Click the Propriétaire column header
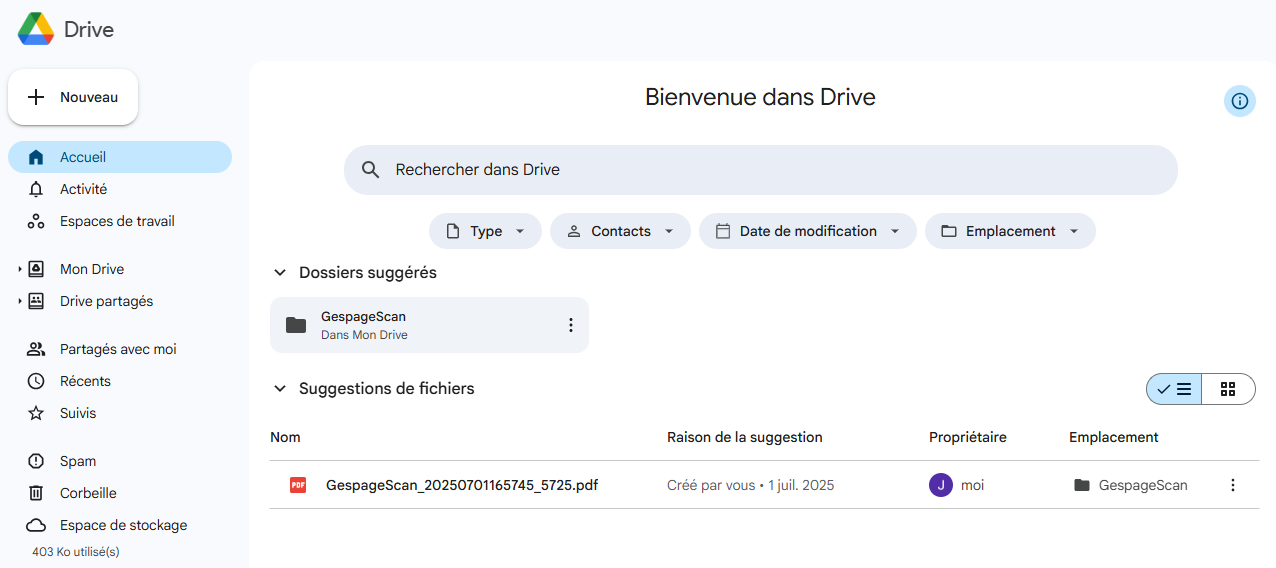The image size is (1276, 568). click(x=968, y=437)
